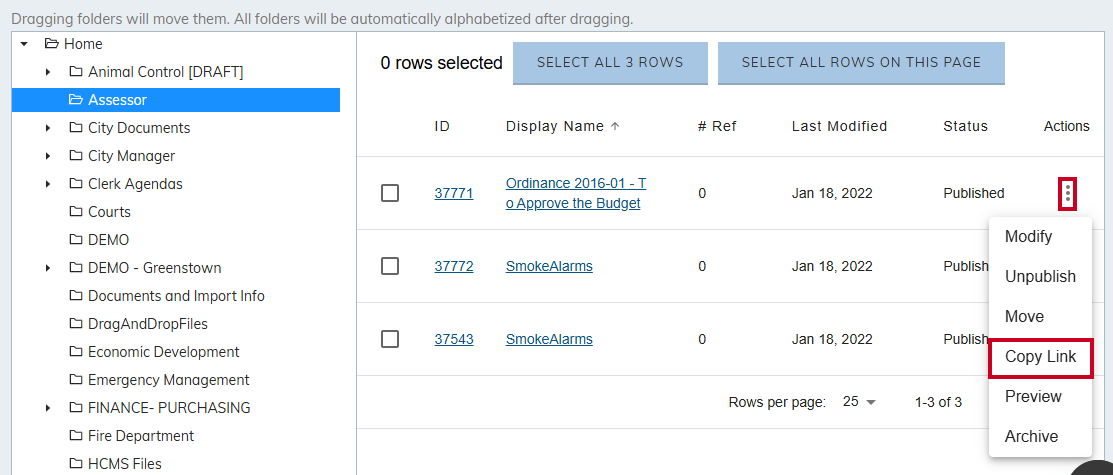
Task: Select the Courts folder label
Action: 109,212
